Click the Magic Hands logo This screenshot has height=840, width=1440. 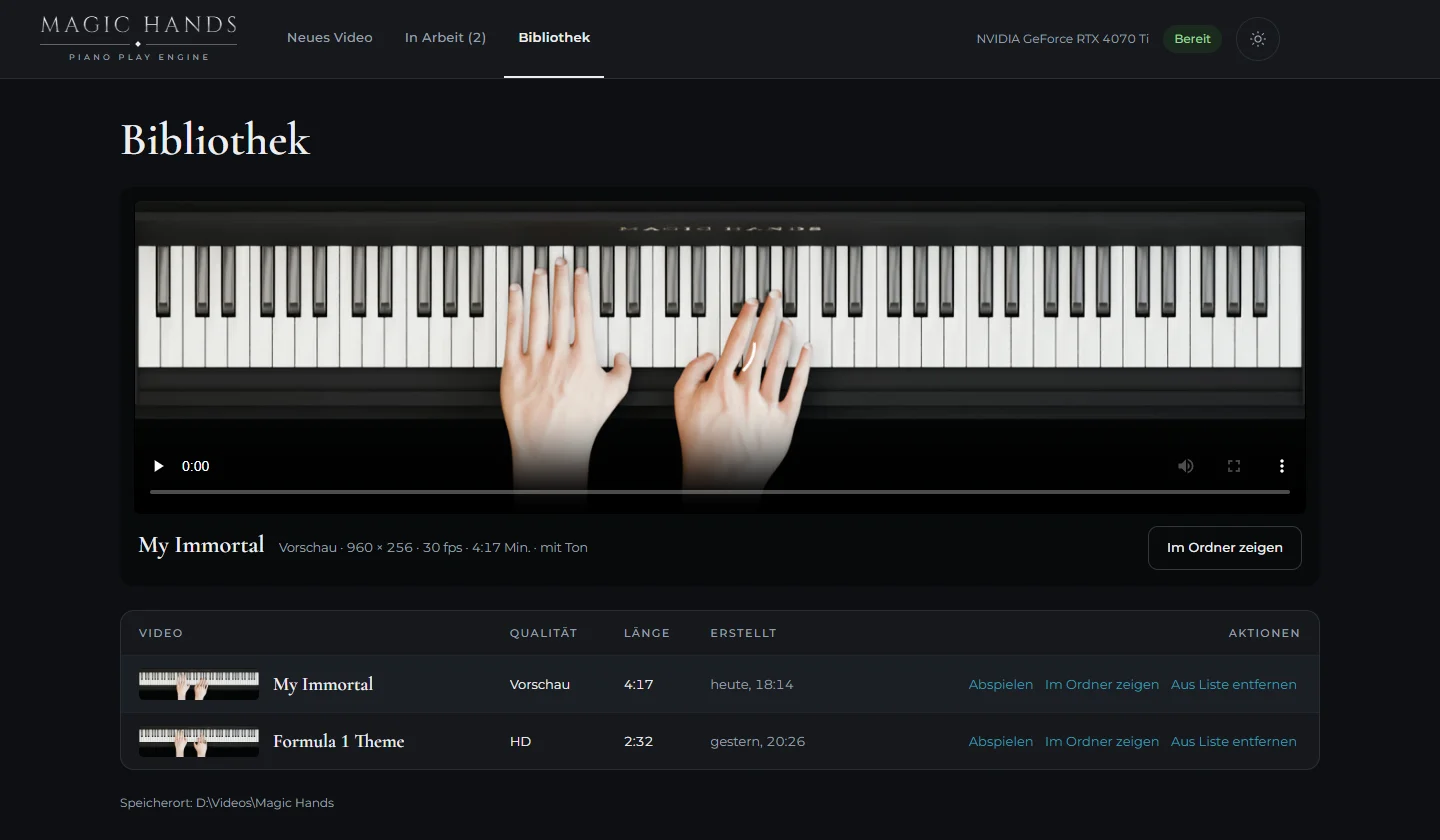click(x=139, y=38)
